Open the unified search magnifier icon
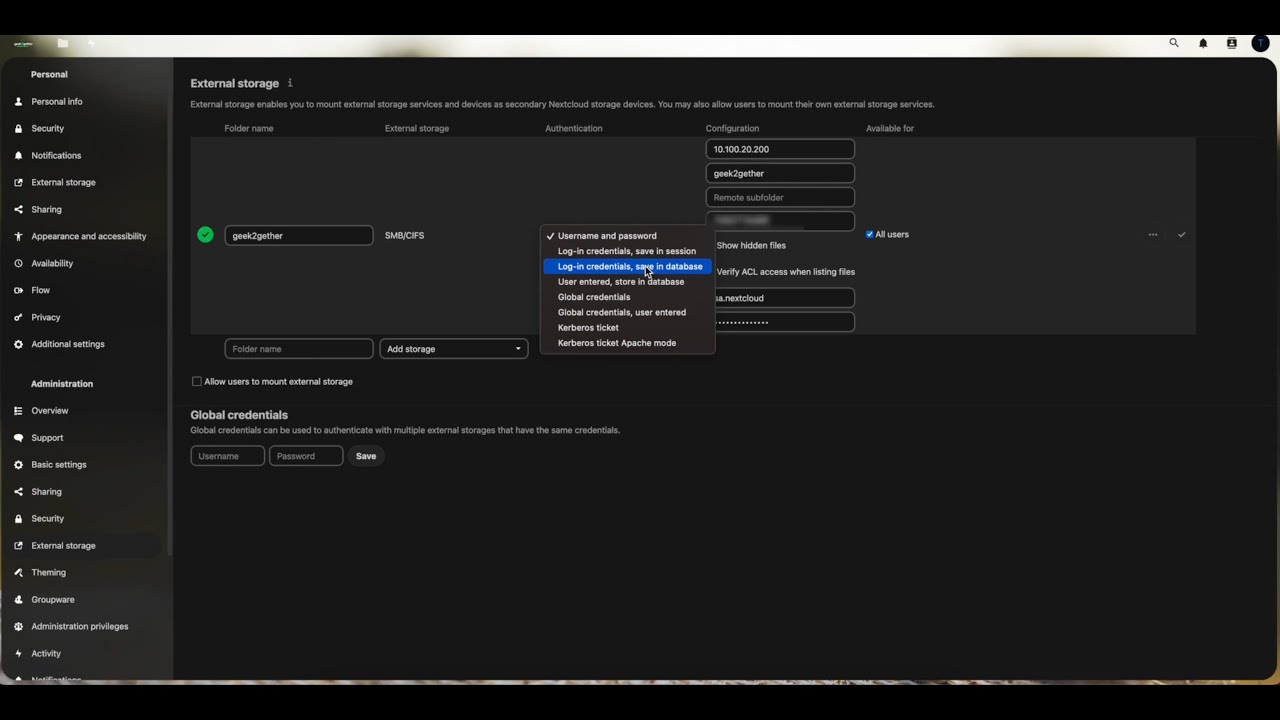 click(x=1174, y=43)
